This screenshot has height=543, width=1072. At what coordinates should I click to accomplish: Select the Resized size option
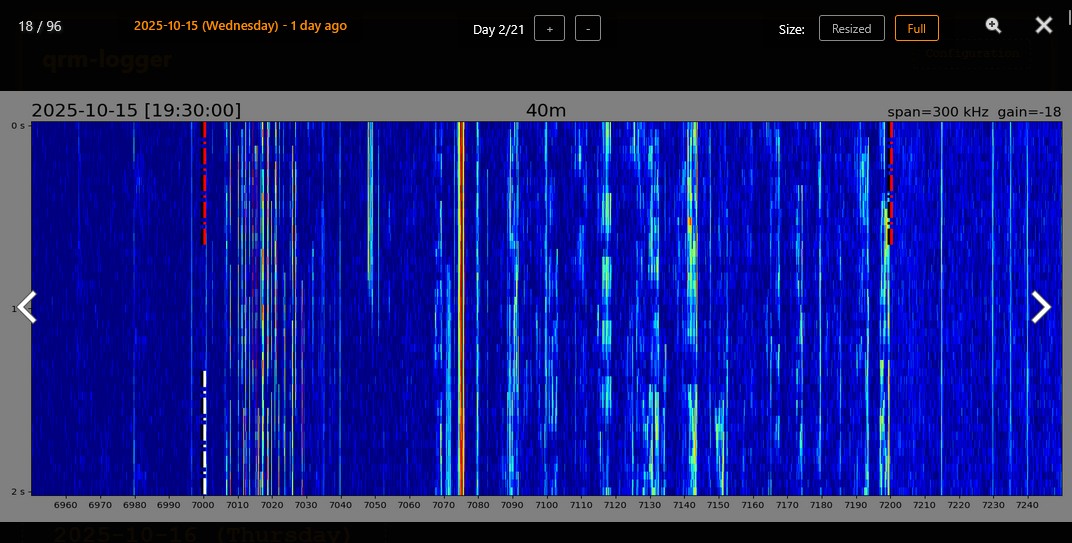(x=851, y=29)
